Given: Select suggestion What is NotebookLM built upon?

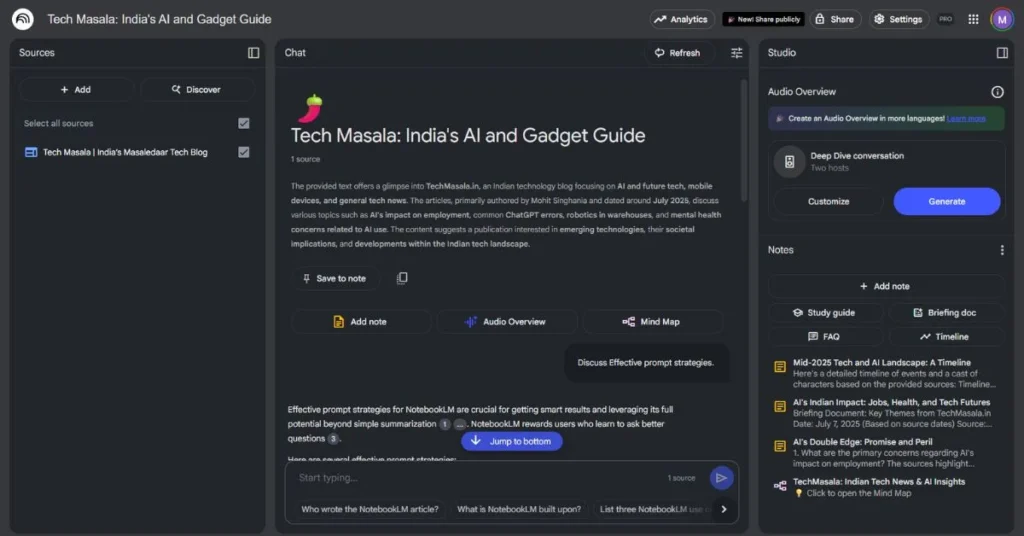Looking at the screenshot, I should 519,509.
